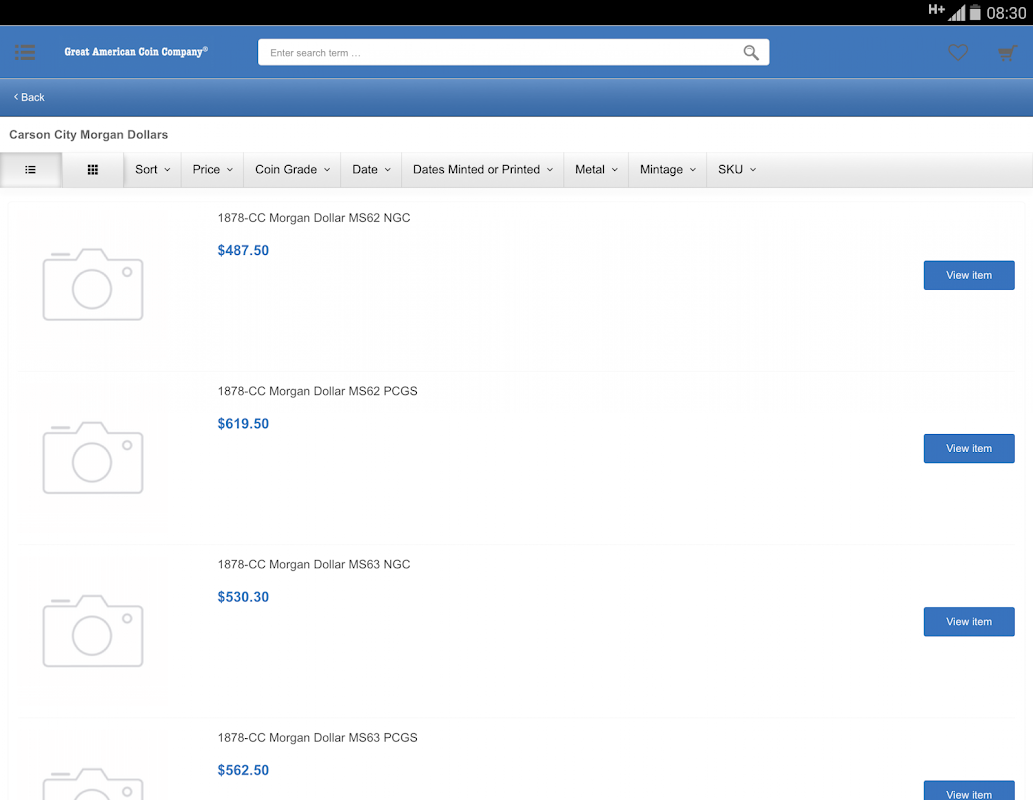Select title 1878-CC Morgan Dollar MS63 NGC

(314, 565)
